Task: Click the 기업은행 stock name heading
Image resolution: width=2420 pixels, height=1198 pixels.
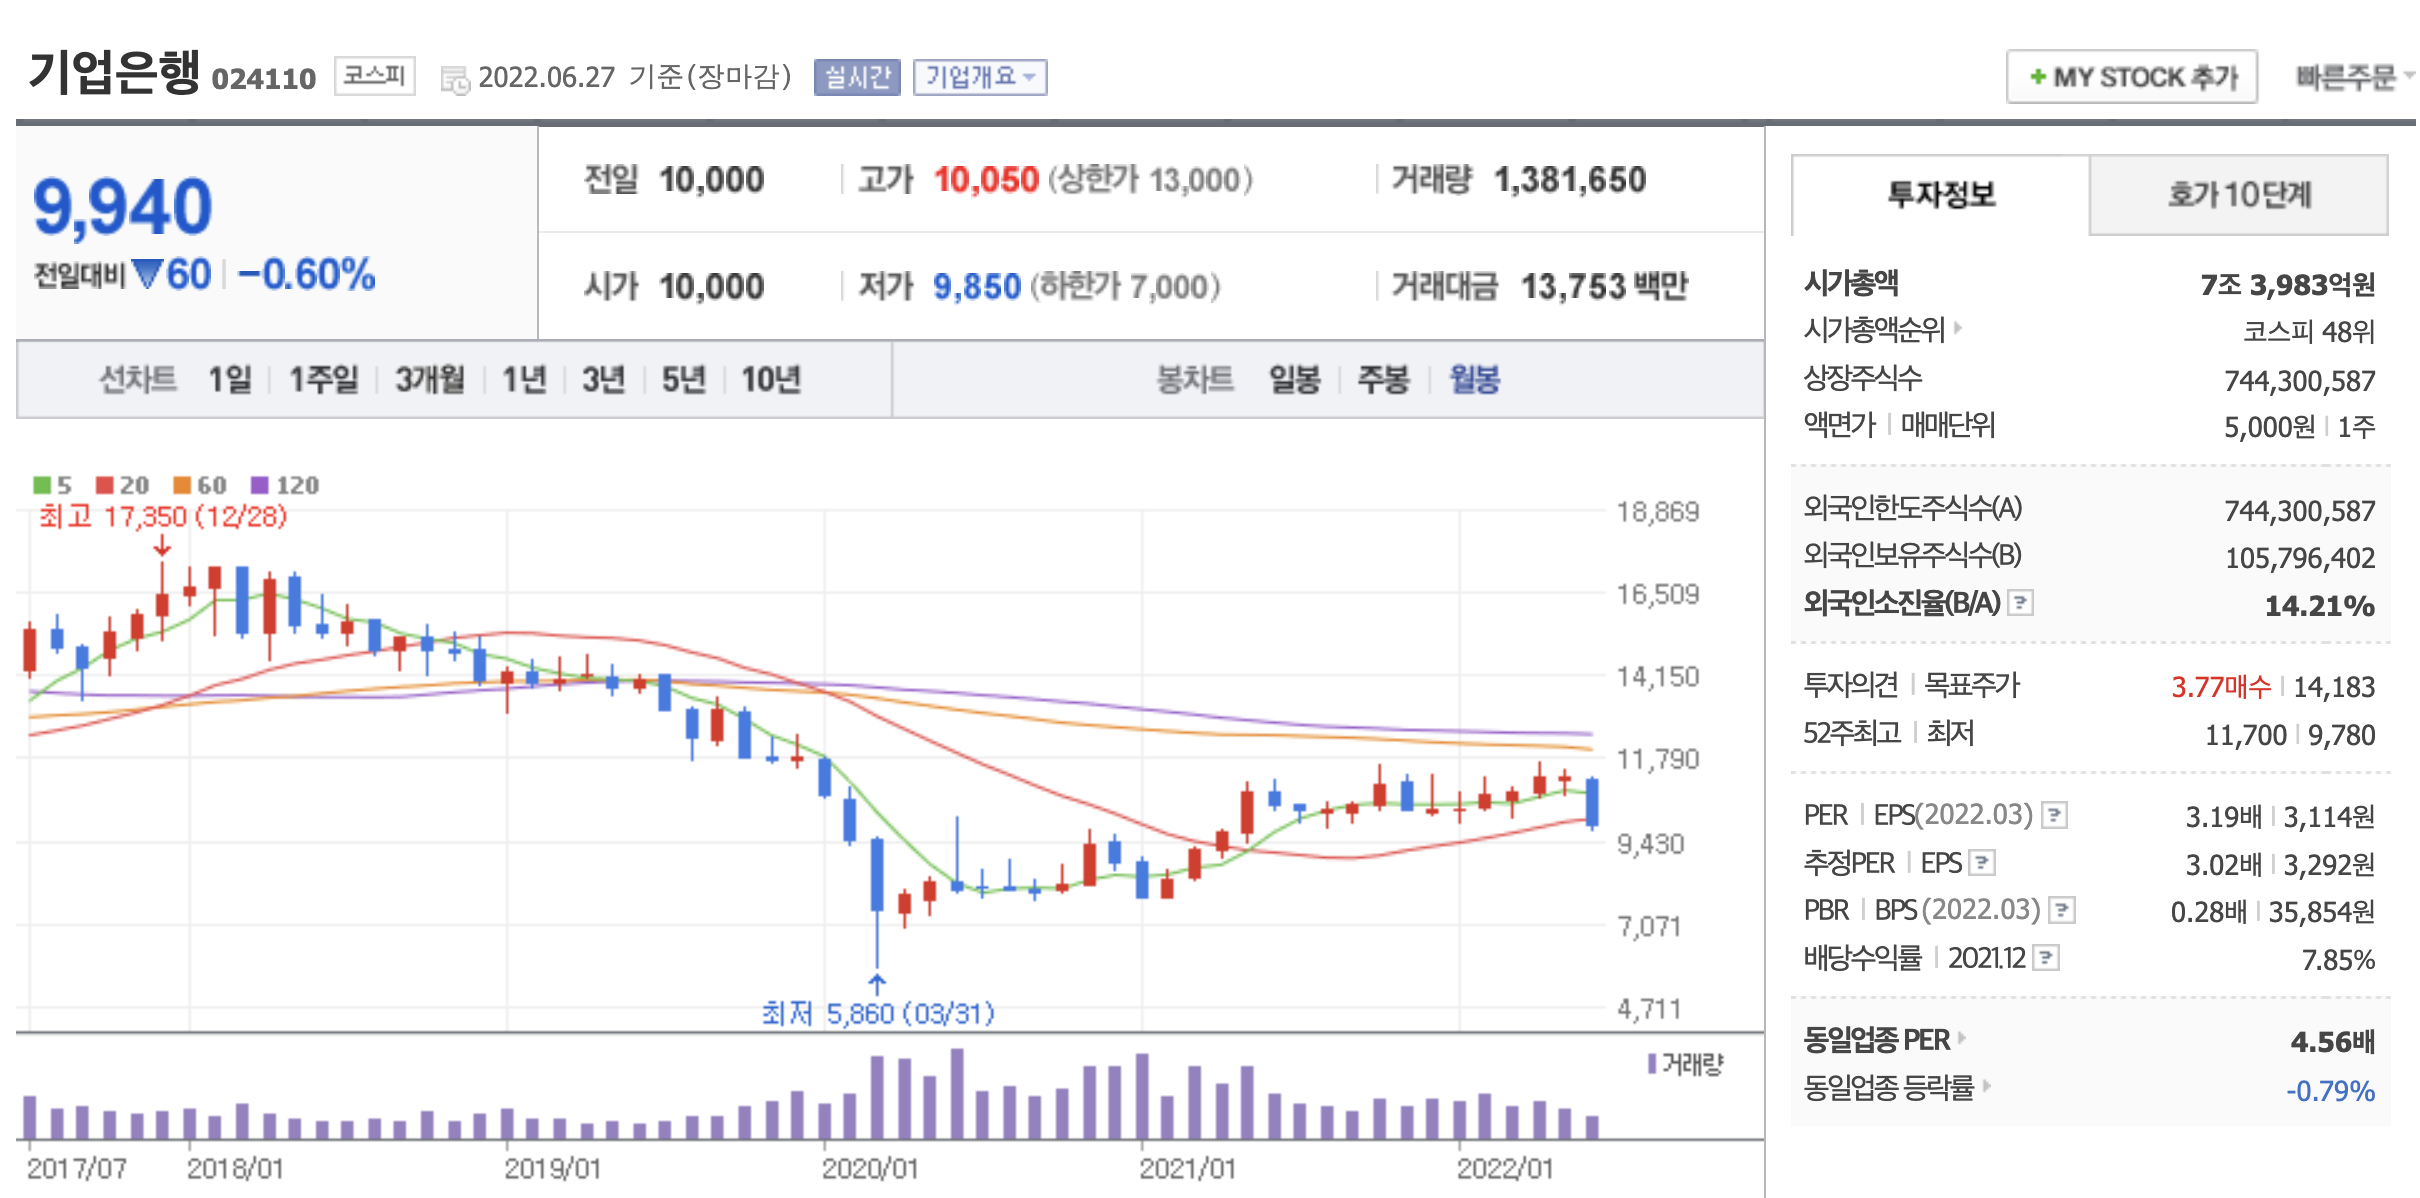Action: pyautogui.click(x=114, y=73)
